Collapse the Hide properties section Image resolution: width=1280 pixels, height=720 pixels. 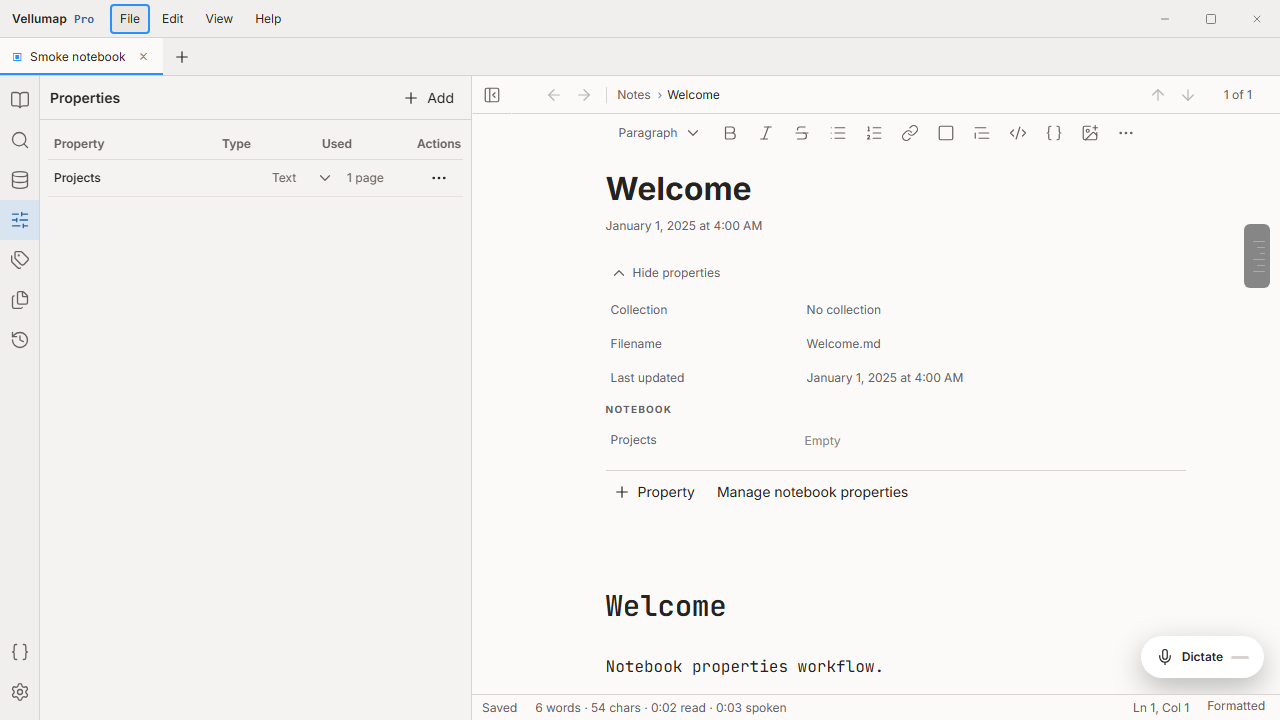tap(666, 273)
